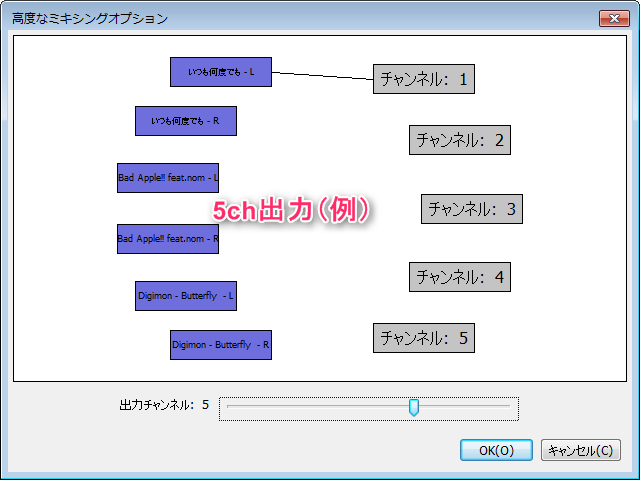640x480 pixels.
Task: Select the Digimon - Butterfly - L box
Action: tap(186, 296)
